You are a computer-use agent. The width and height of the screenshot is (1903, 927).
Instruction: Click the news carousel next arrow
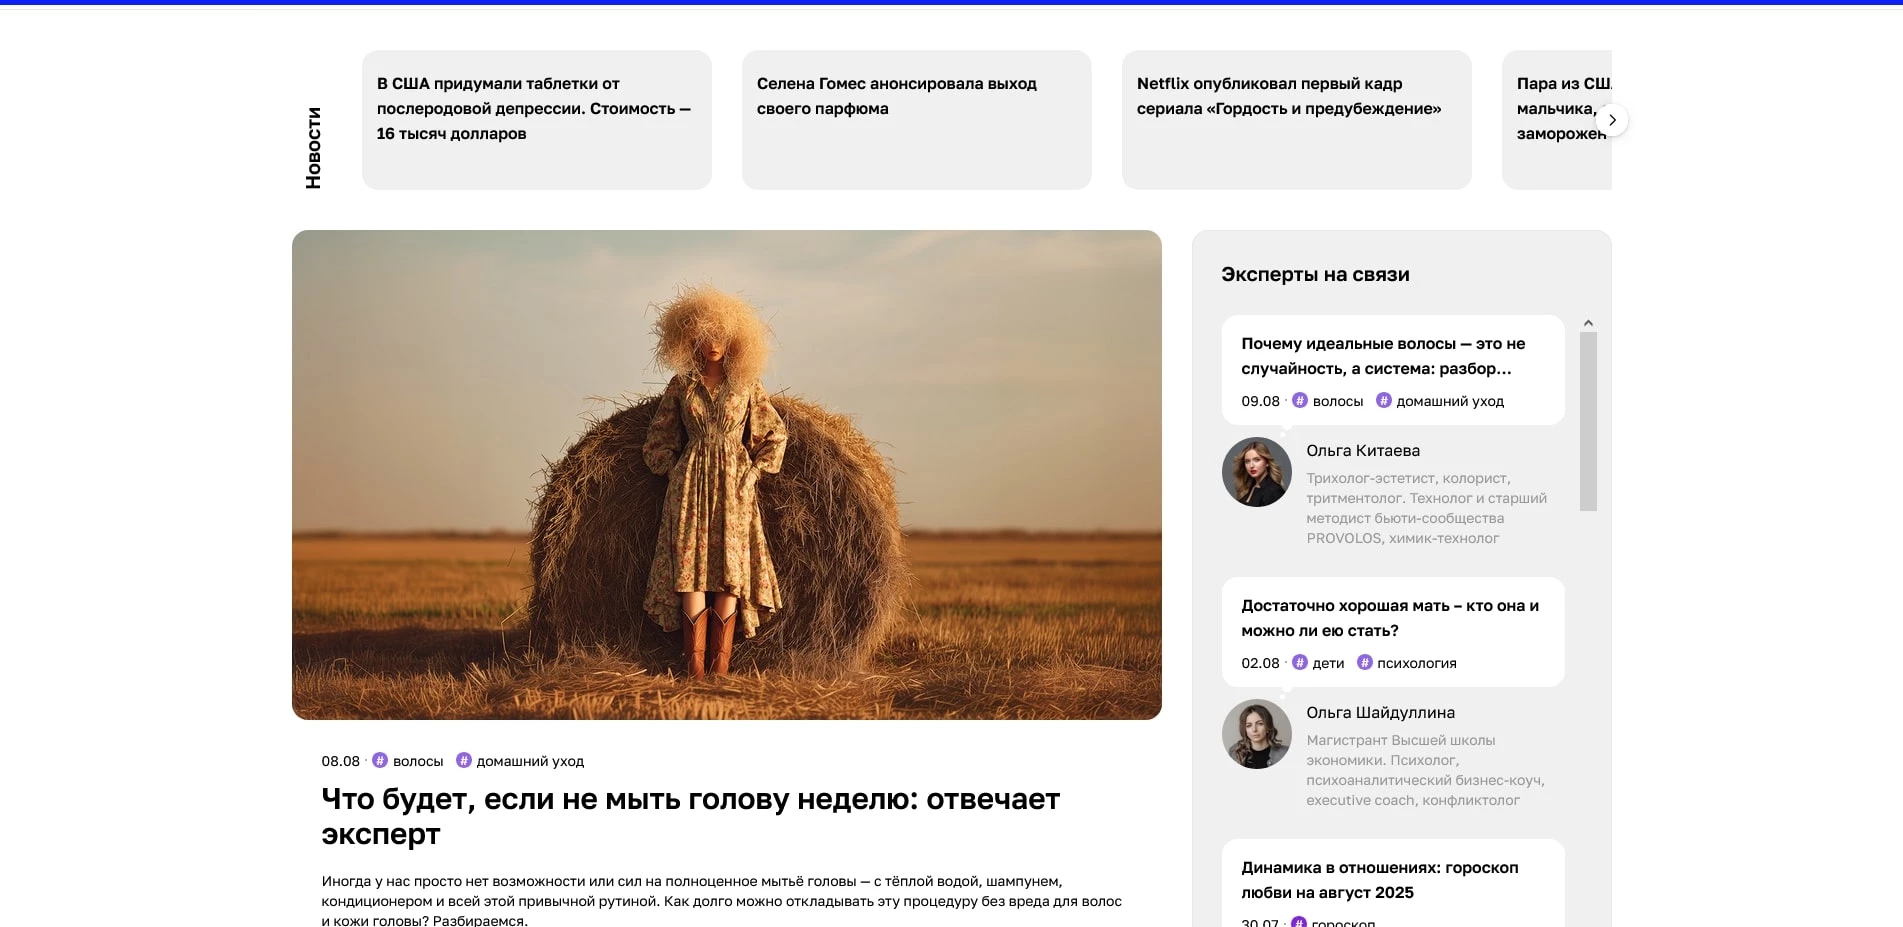(x=1612, y=120)
